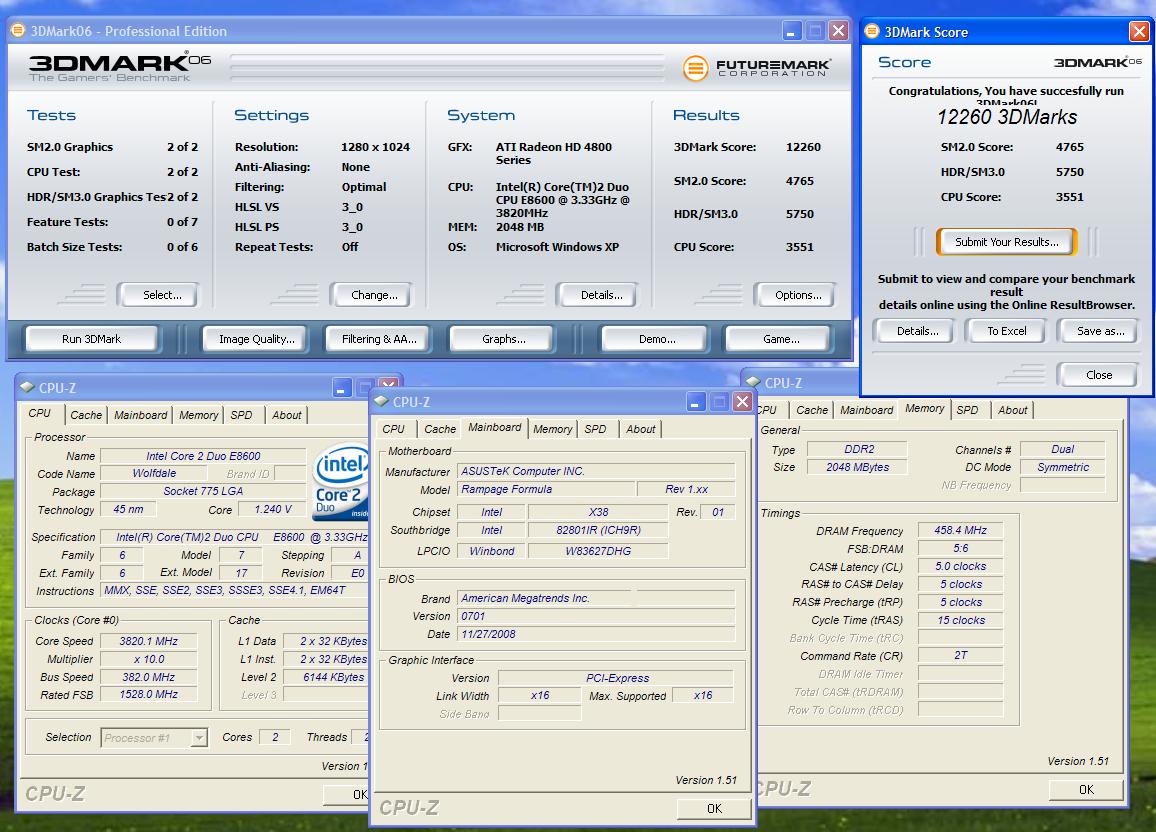Image resolution: width=1156 pixels, height=832 pixels.
Task: Export score To Excel
Action: [1006, 331]
